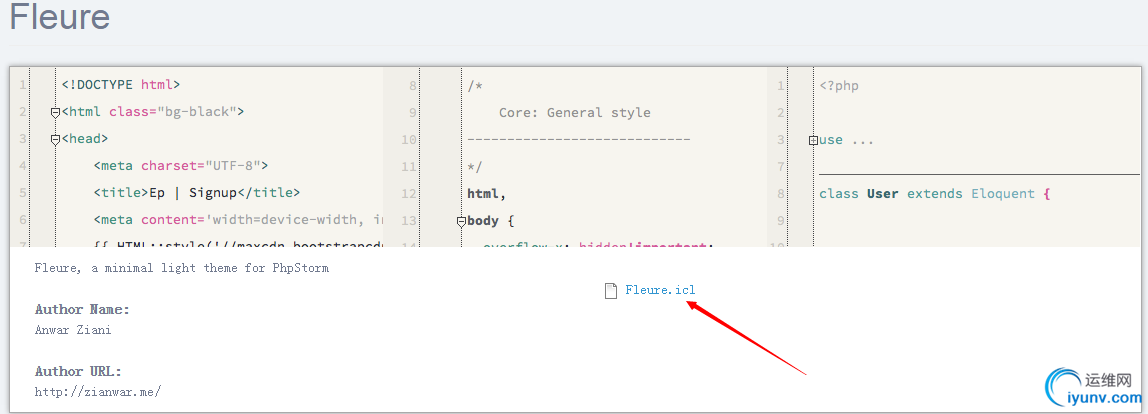Open the Fleure theme title heading
1148x414 pixels.
59,17
